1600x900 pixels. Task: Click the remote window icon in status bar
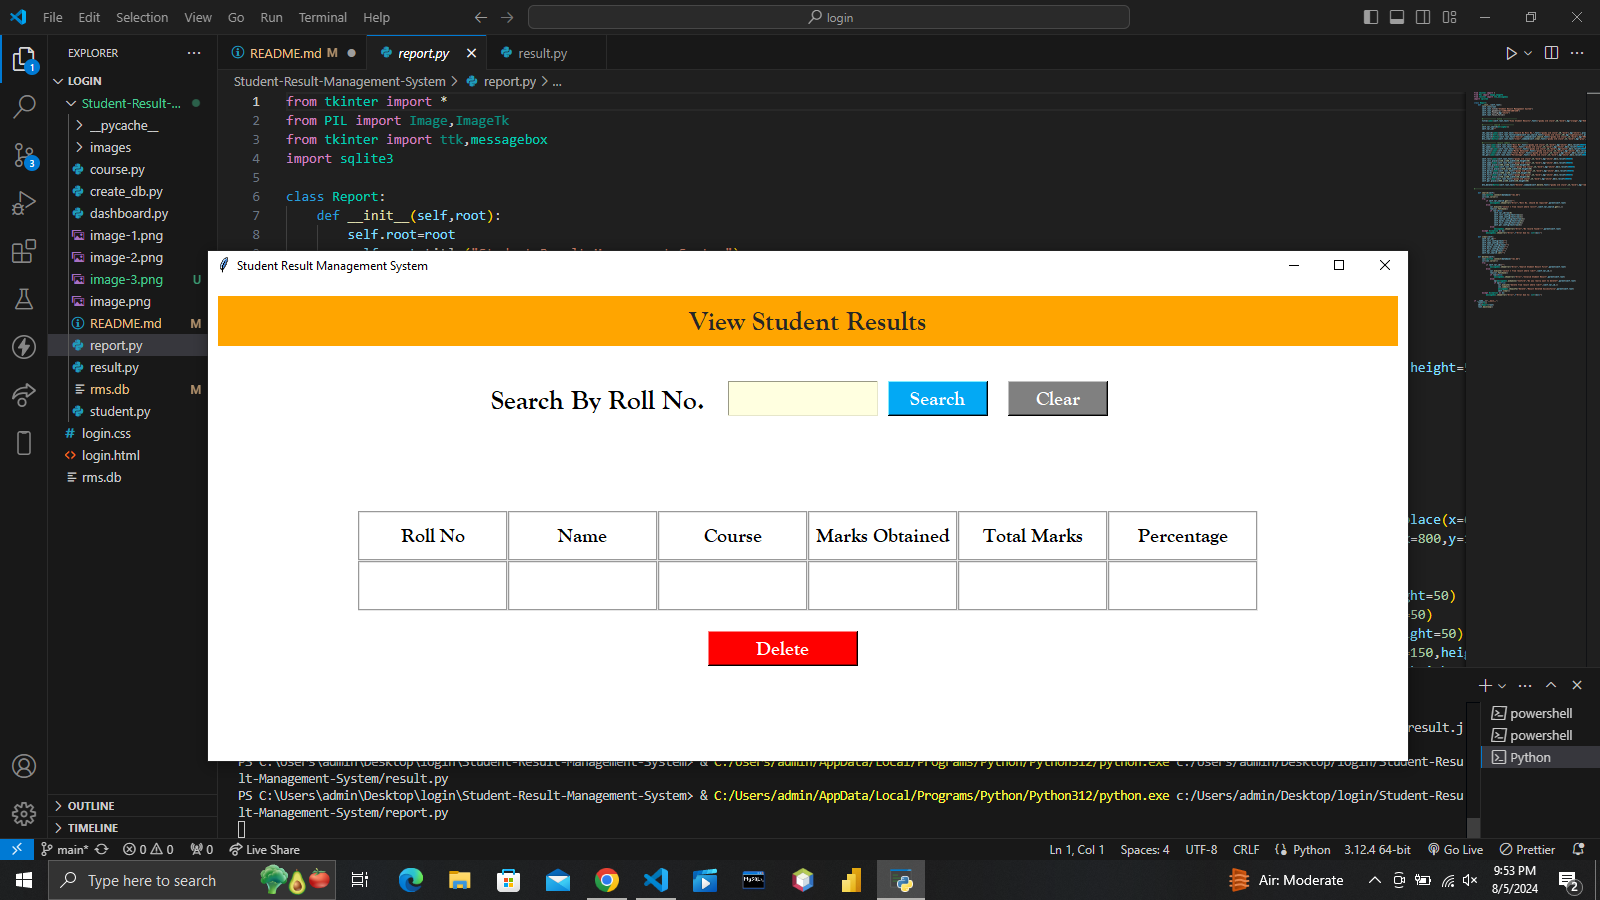16,849
